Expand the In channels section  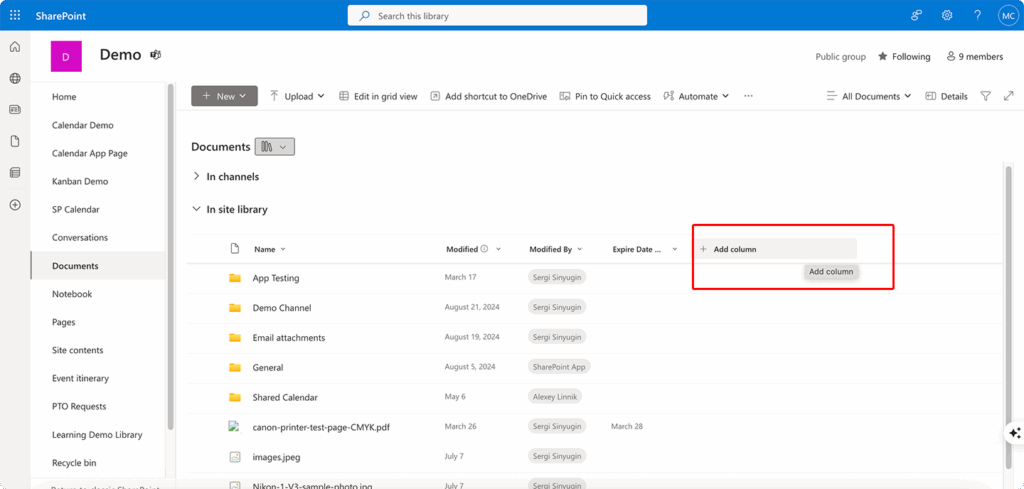click(x=196, y=177)
